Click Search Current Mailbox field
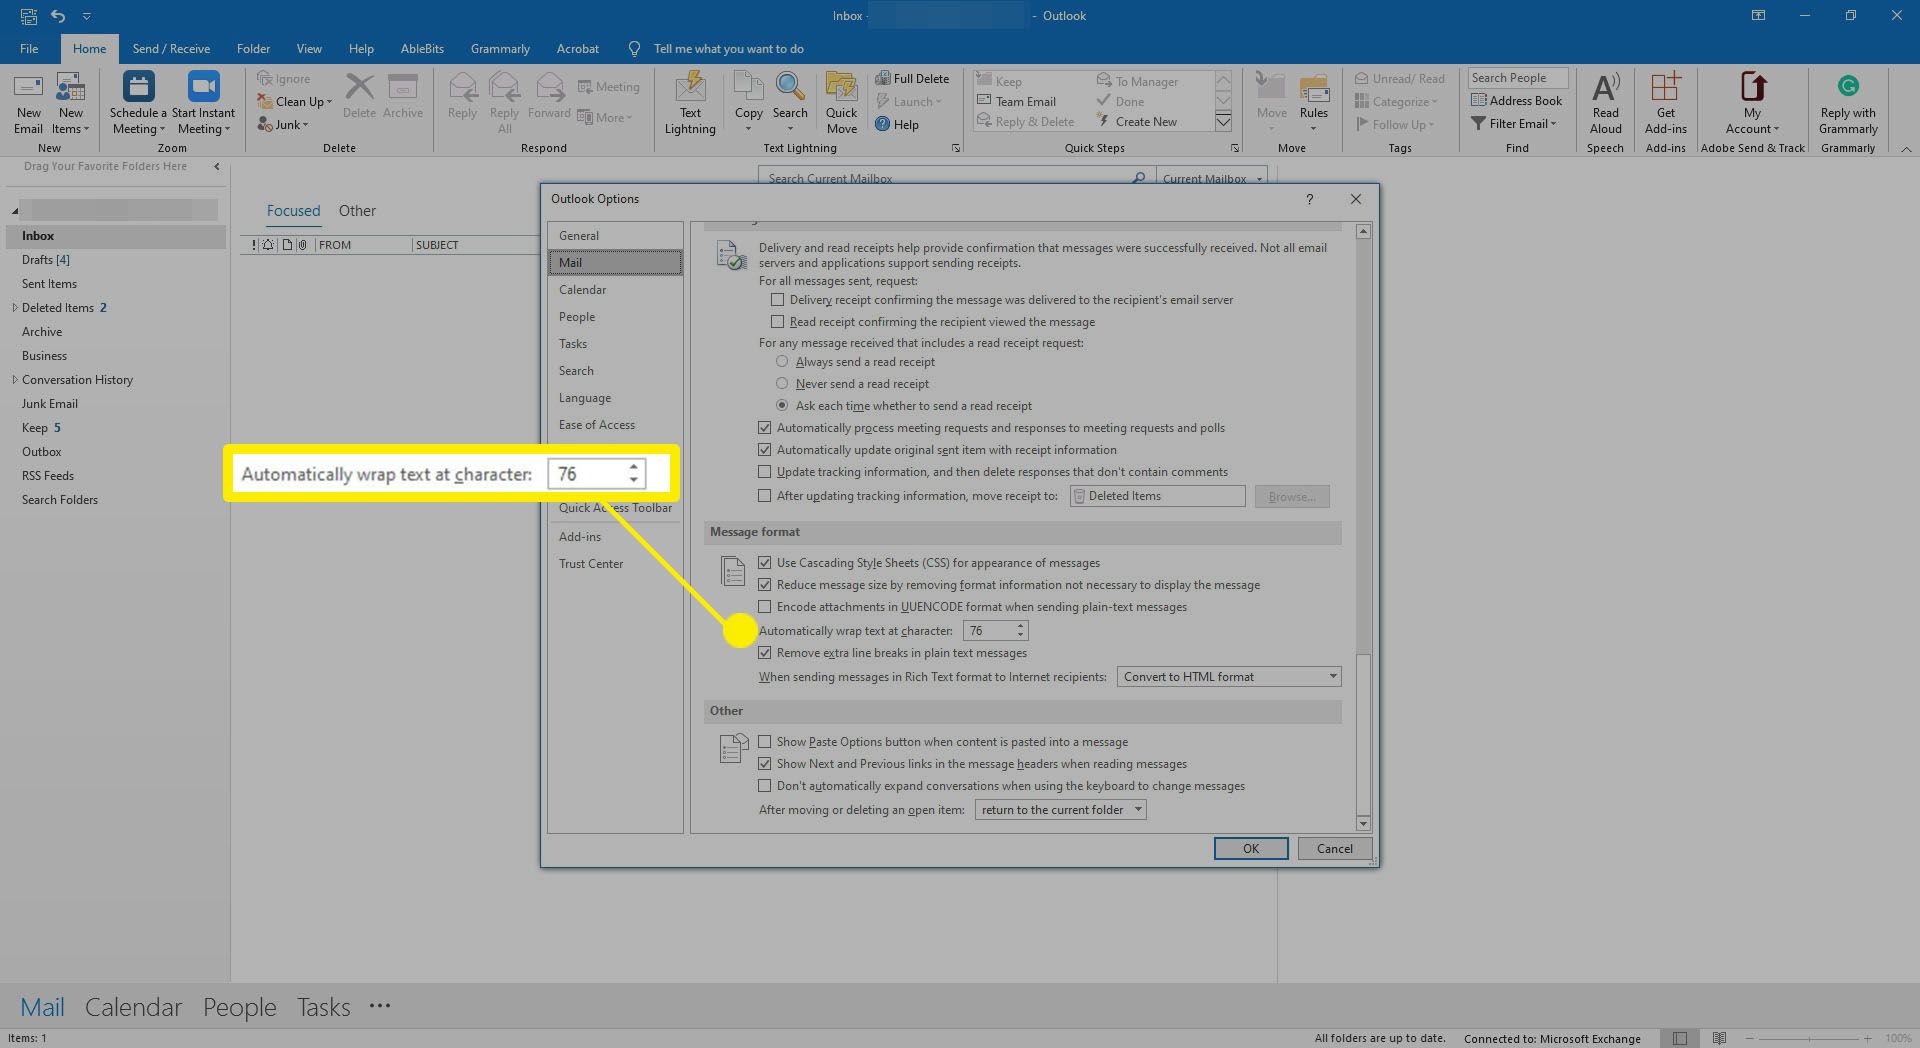Image resolution: width=1920 pixels, height=1048 pixels. click(x=945, y=178)
